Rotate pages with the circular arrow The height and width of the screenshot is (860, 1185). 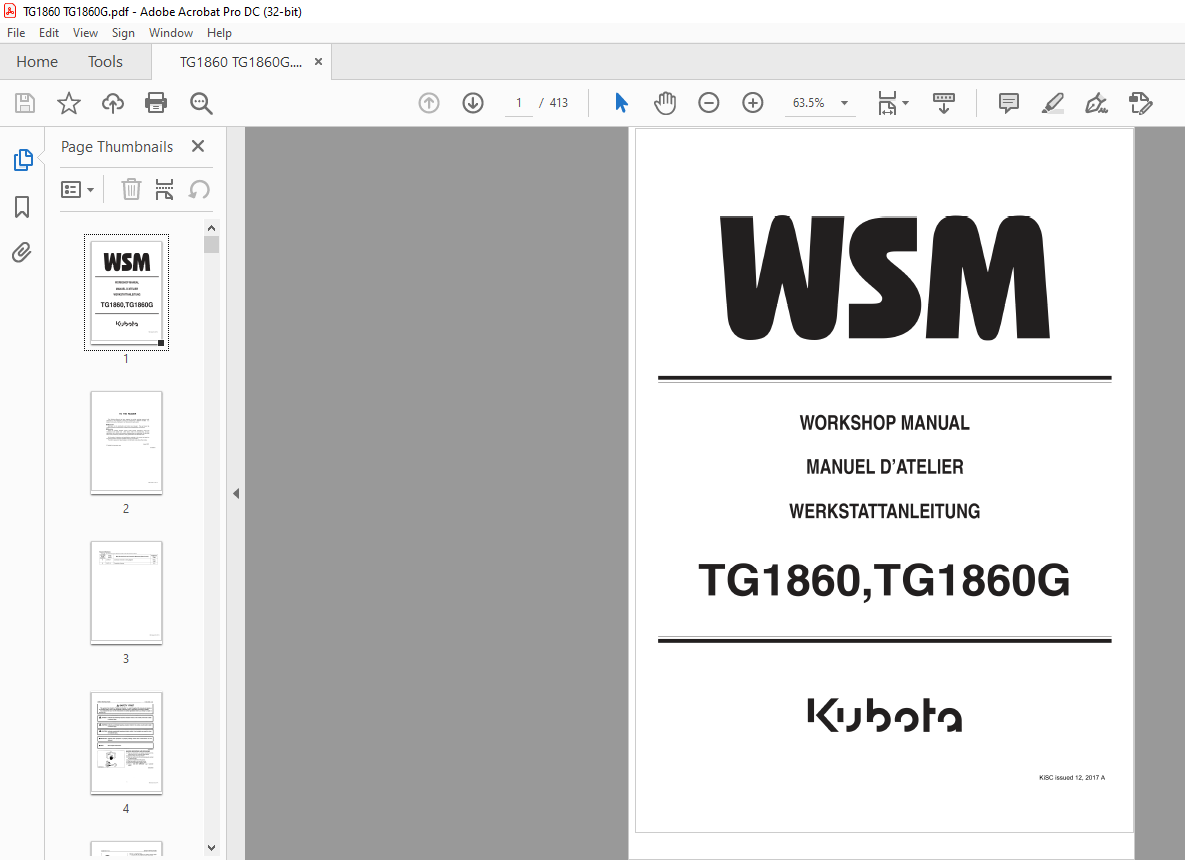click(199, 189)
